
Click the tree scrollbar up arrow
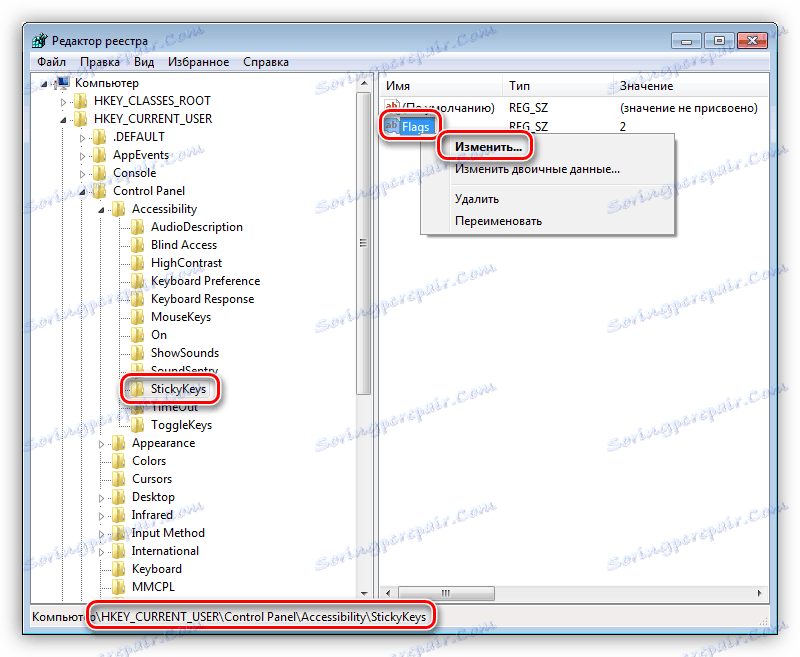pyautogui.click(x=364, y=83)
